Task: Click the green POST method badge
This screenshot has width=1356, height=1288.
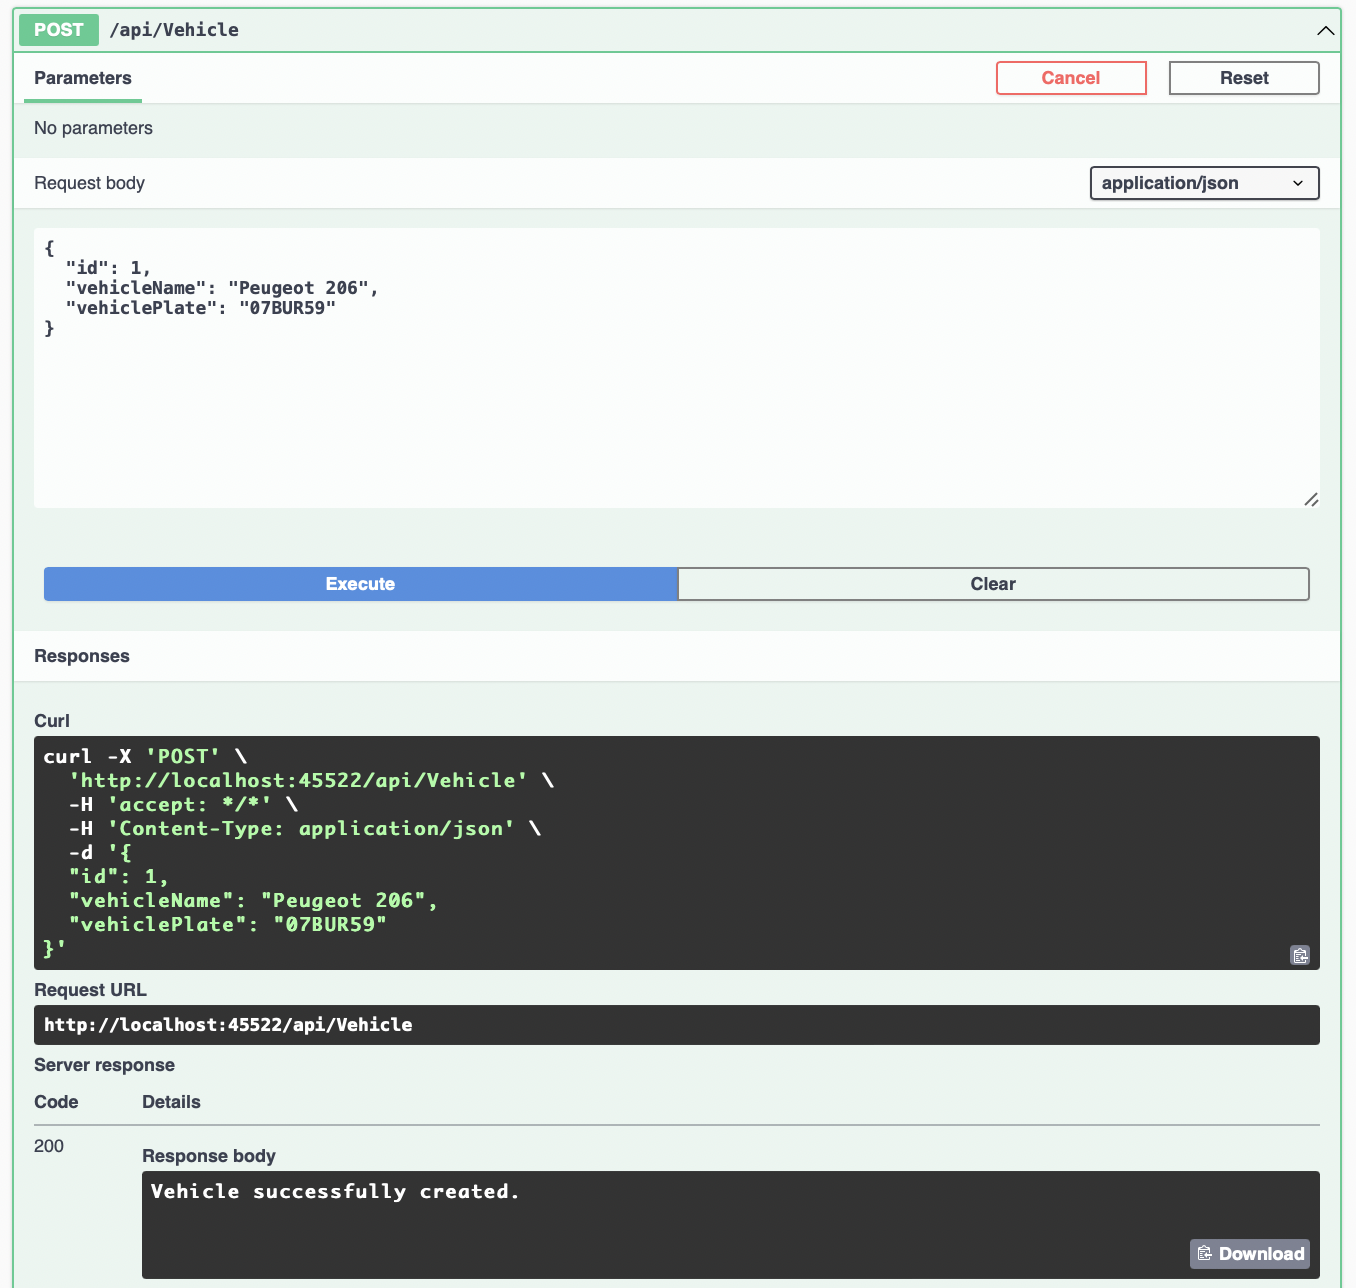Action: click(x=58, y=30)
